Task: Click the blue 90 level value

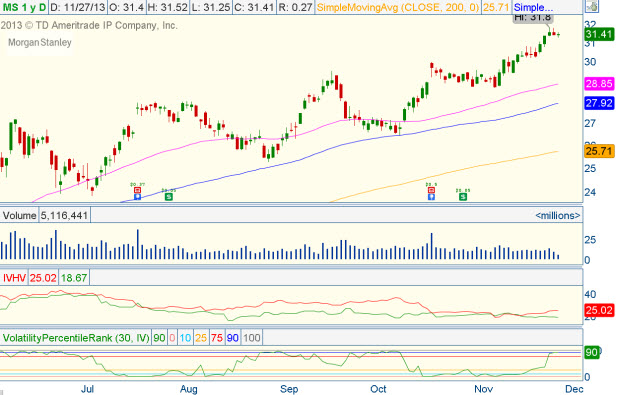Action: tap(232, 338)
